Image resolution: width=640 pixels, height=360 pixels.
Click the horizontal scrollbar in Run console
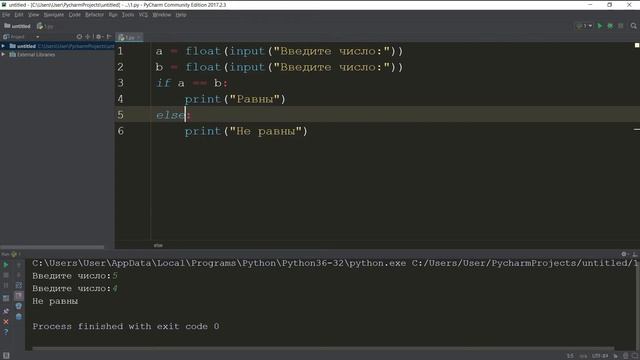[x=323, y=348]
